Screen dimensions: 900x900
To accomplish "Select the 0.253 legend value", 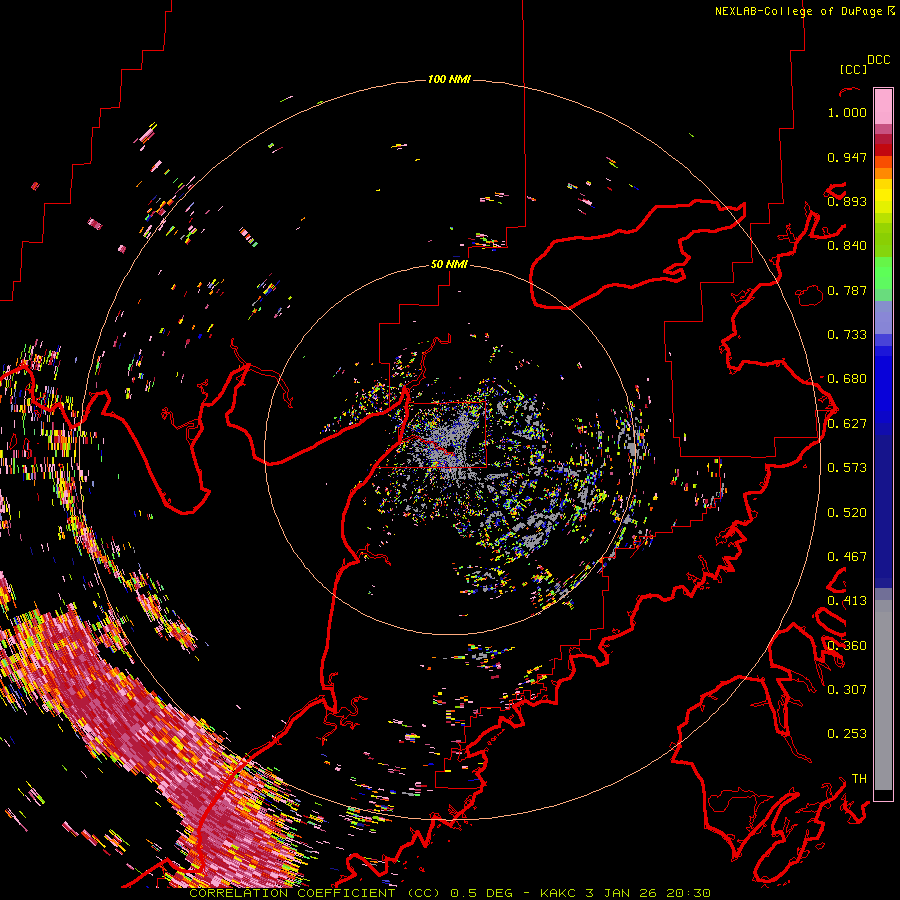I will click(847, 734).
